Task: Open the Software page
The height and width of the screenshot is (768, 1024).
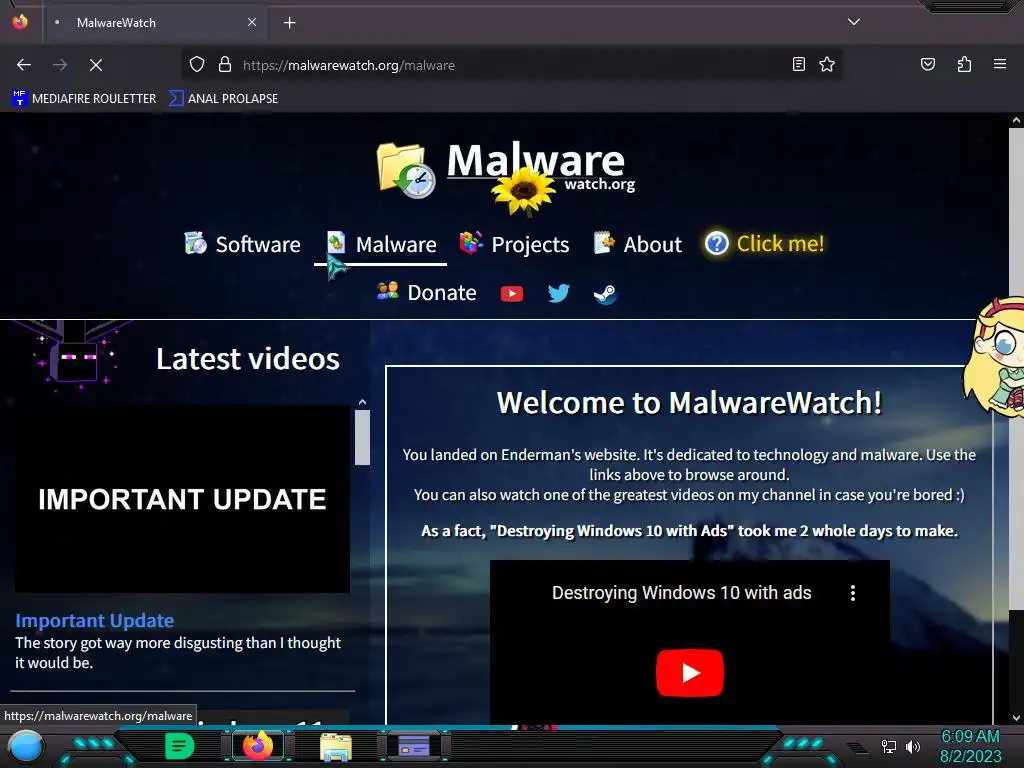Action: [x=242, y=244]
